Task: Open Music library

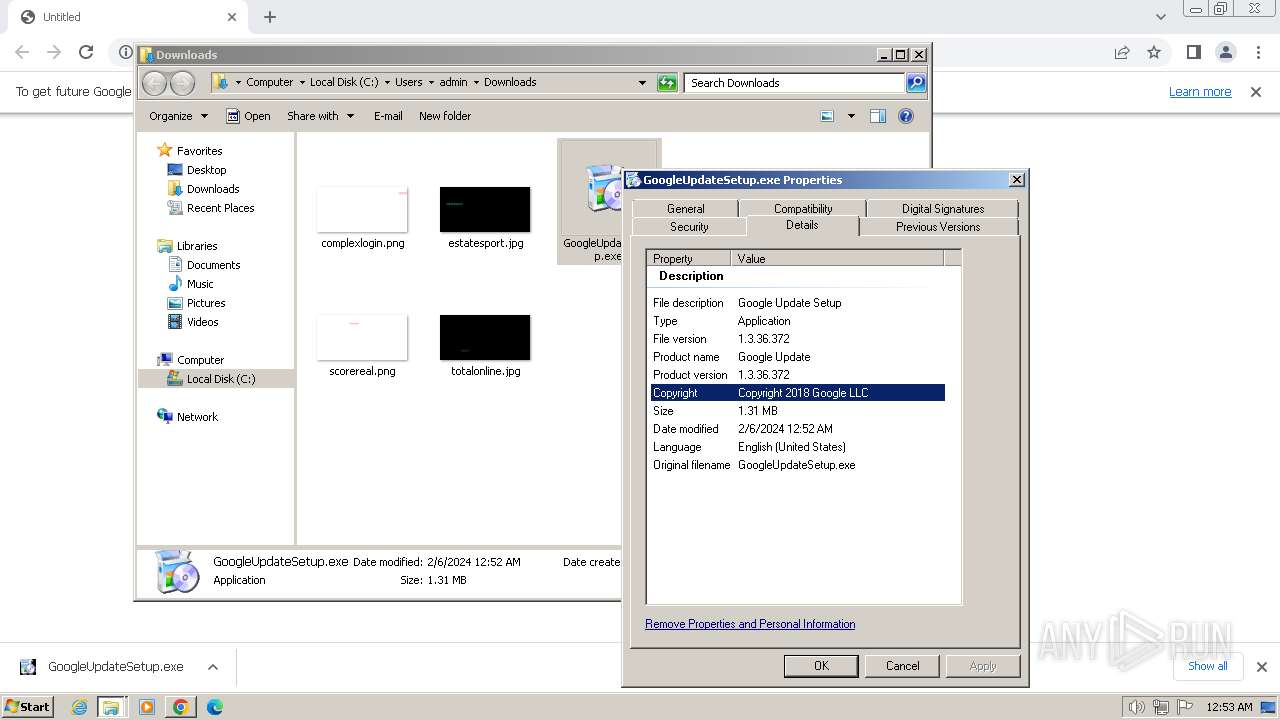Action: coord(200,284)
